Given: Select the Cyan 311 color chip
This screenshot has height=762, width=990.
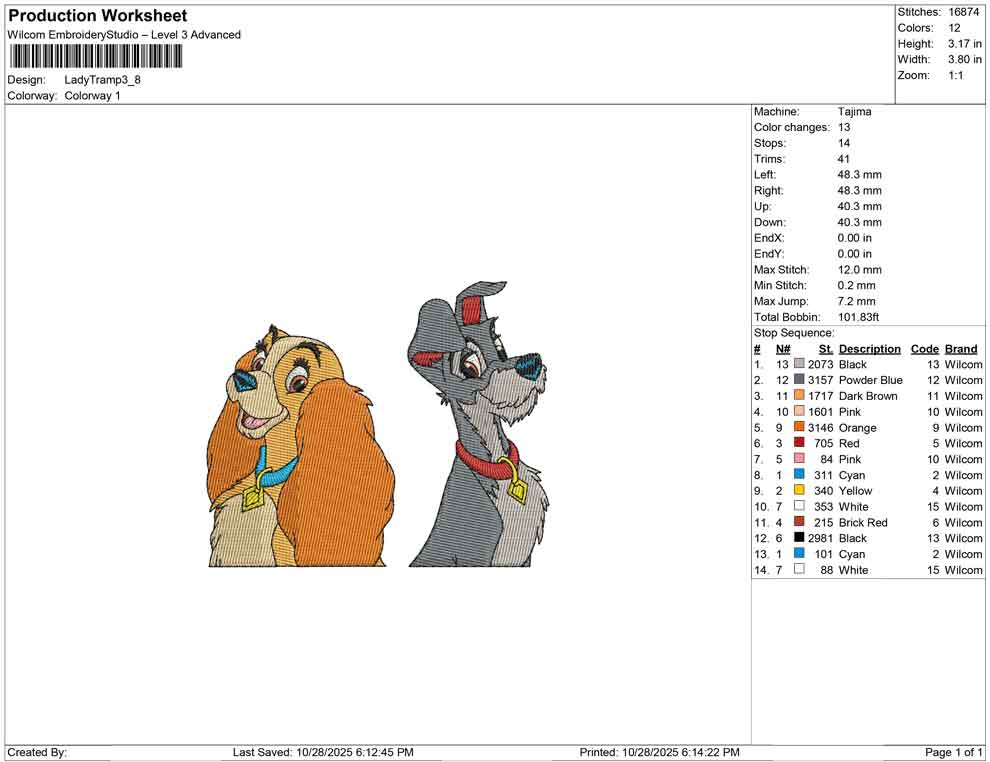Looking at the screenshot, I should tap(799, 475).
